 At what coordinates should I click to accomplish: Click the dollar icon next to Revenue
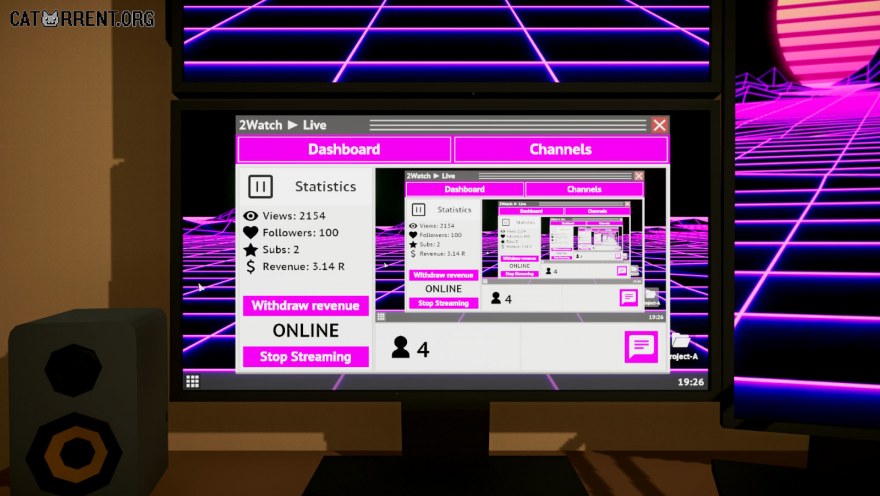click(x=250, y=267)
